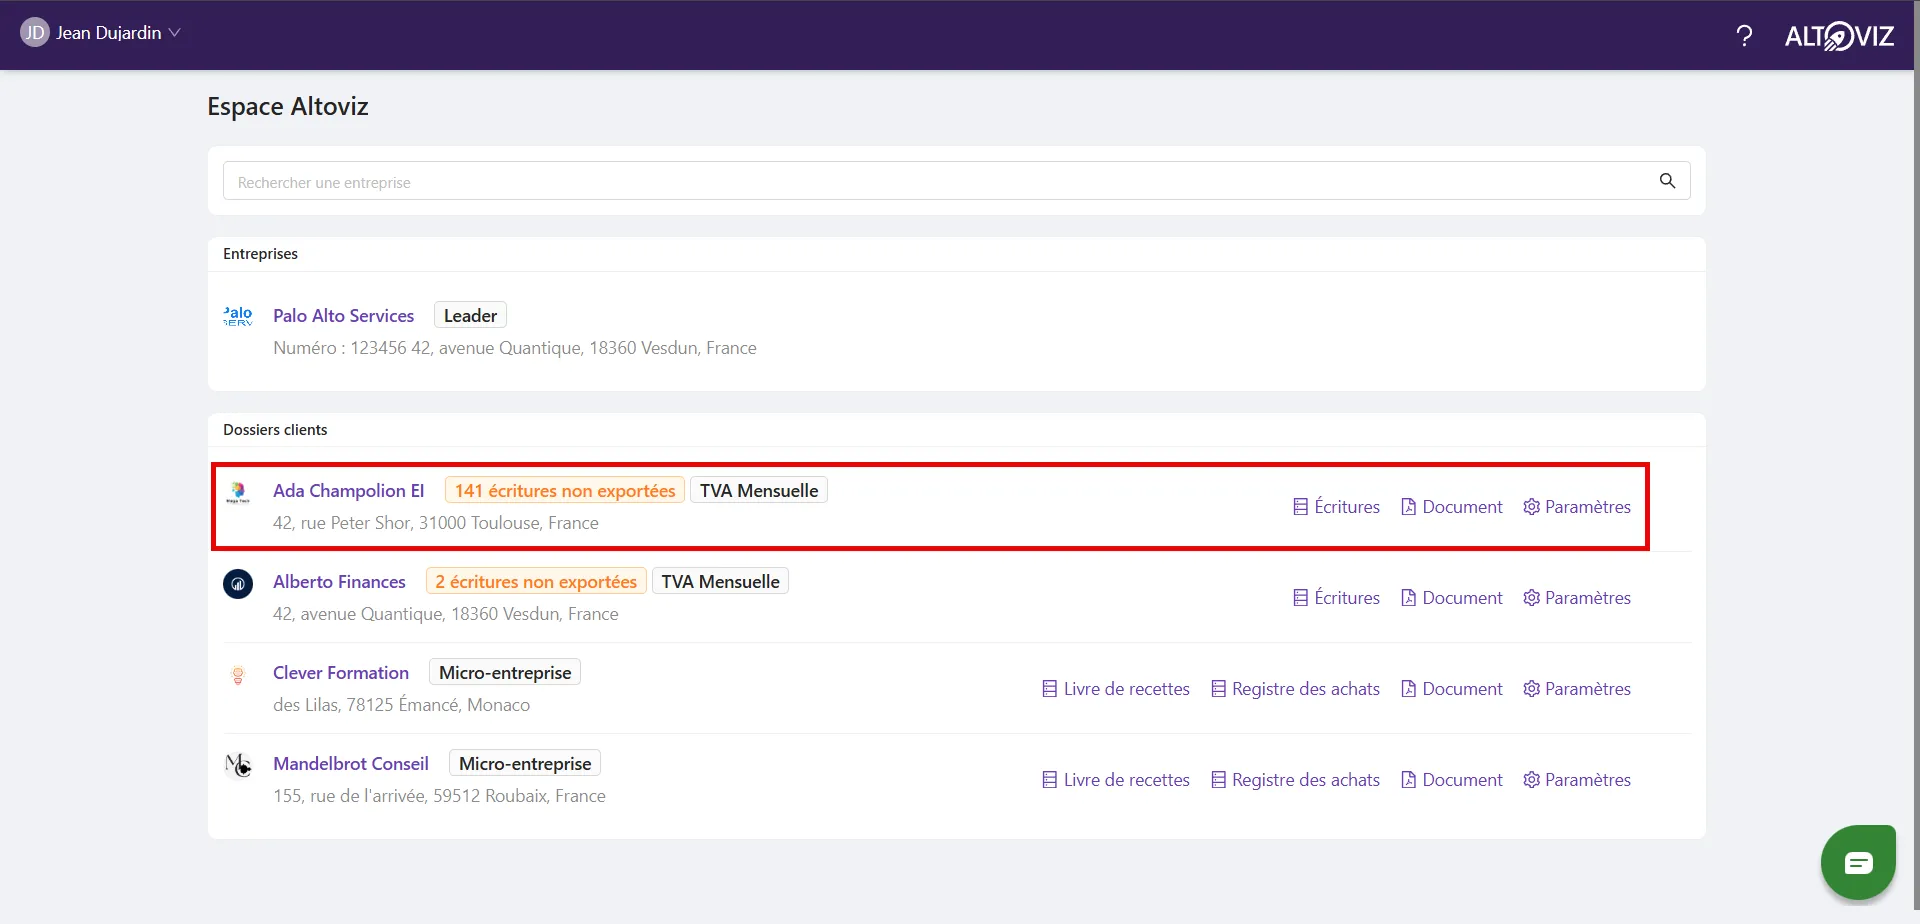The image size is (1920, 924).
Task: Open Registre des achats for Mandelbrot Conseil
Action: pos(1295,780)
